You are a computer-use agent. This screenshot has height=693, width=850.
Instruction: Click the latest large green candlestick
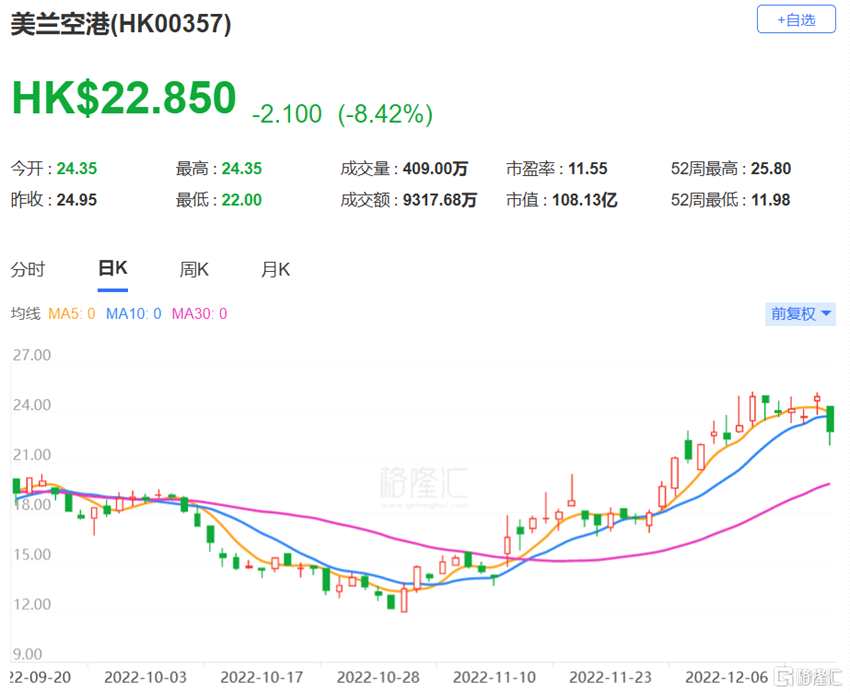point(830,419)
